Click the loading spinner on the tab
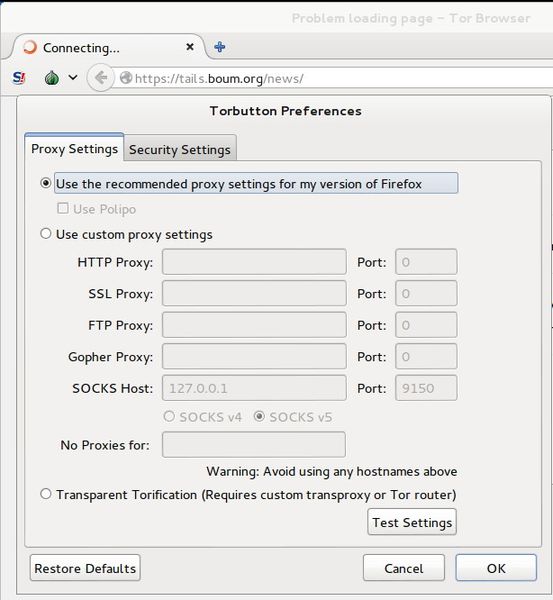 (29, 47)
